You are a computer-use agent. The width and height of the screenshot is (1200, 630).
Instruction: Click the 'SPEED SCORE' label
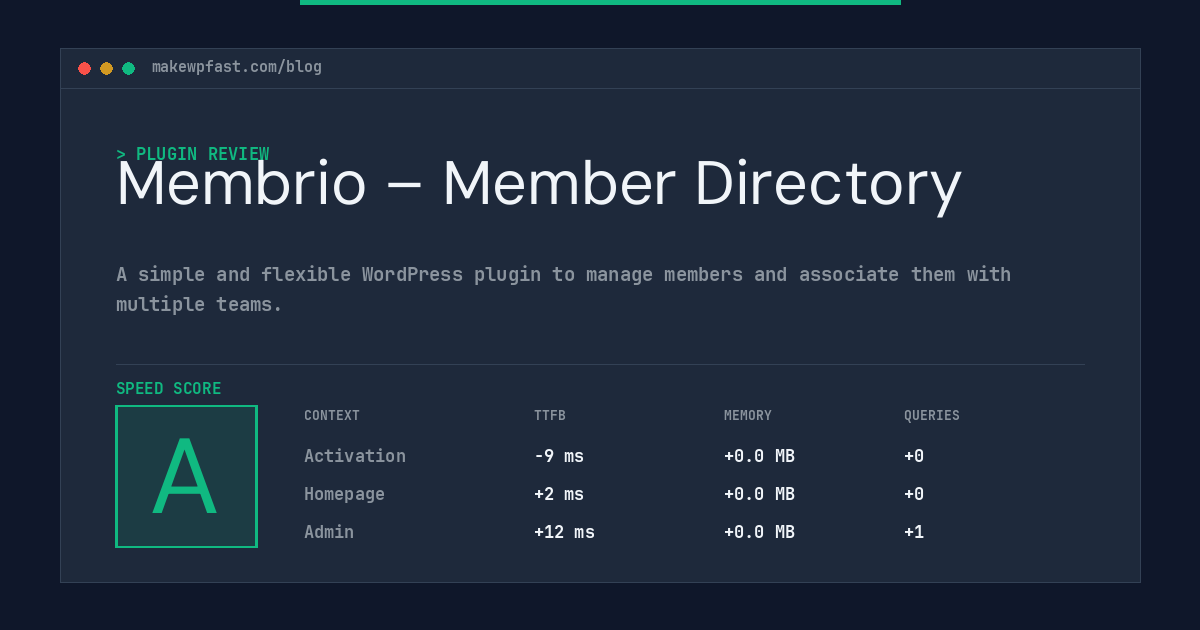click(x=169, y=389)
